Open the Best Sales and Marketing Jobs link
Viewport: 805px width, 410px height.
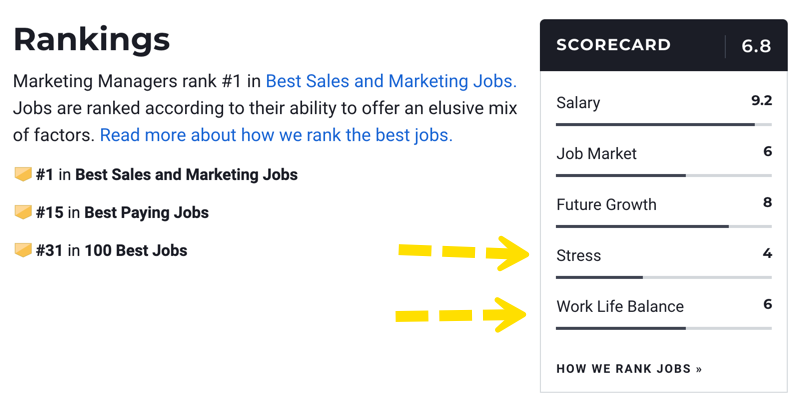pos(391,81)
